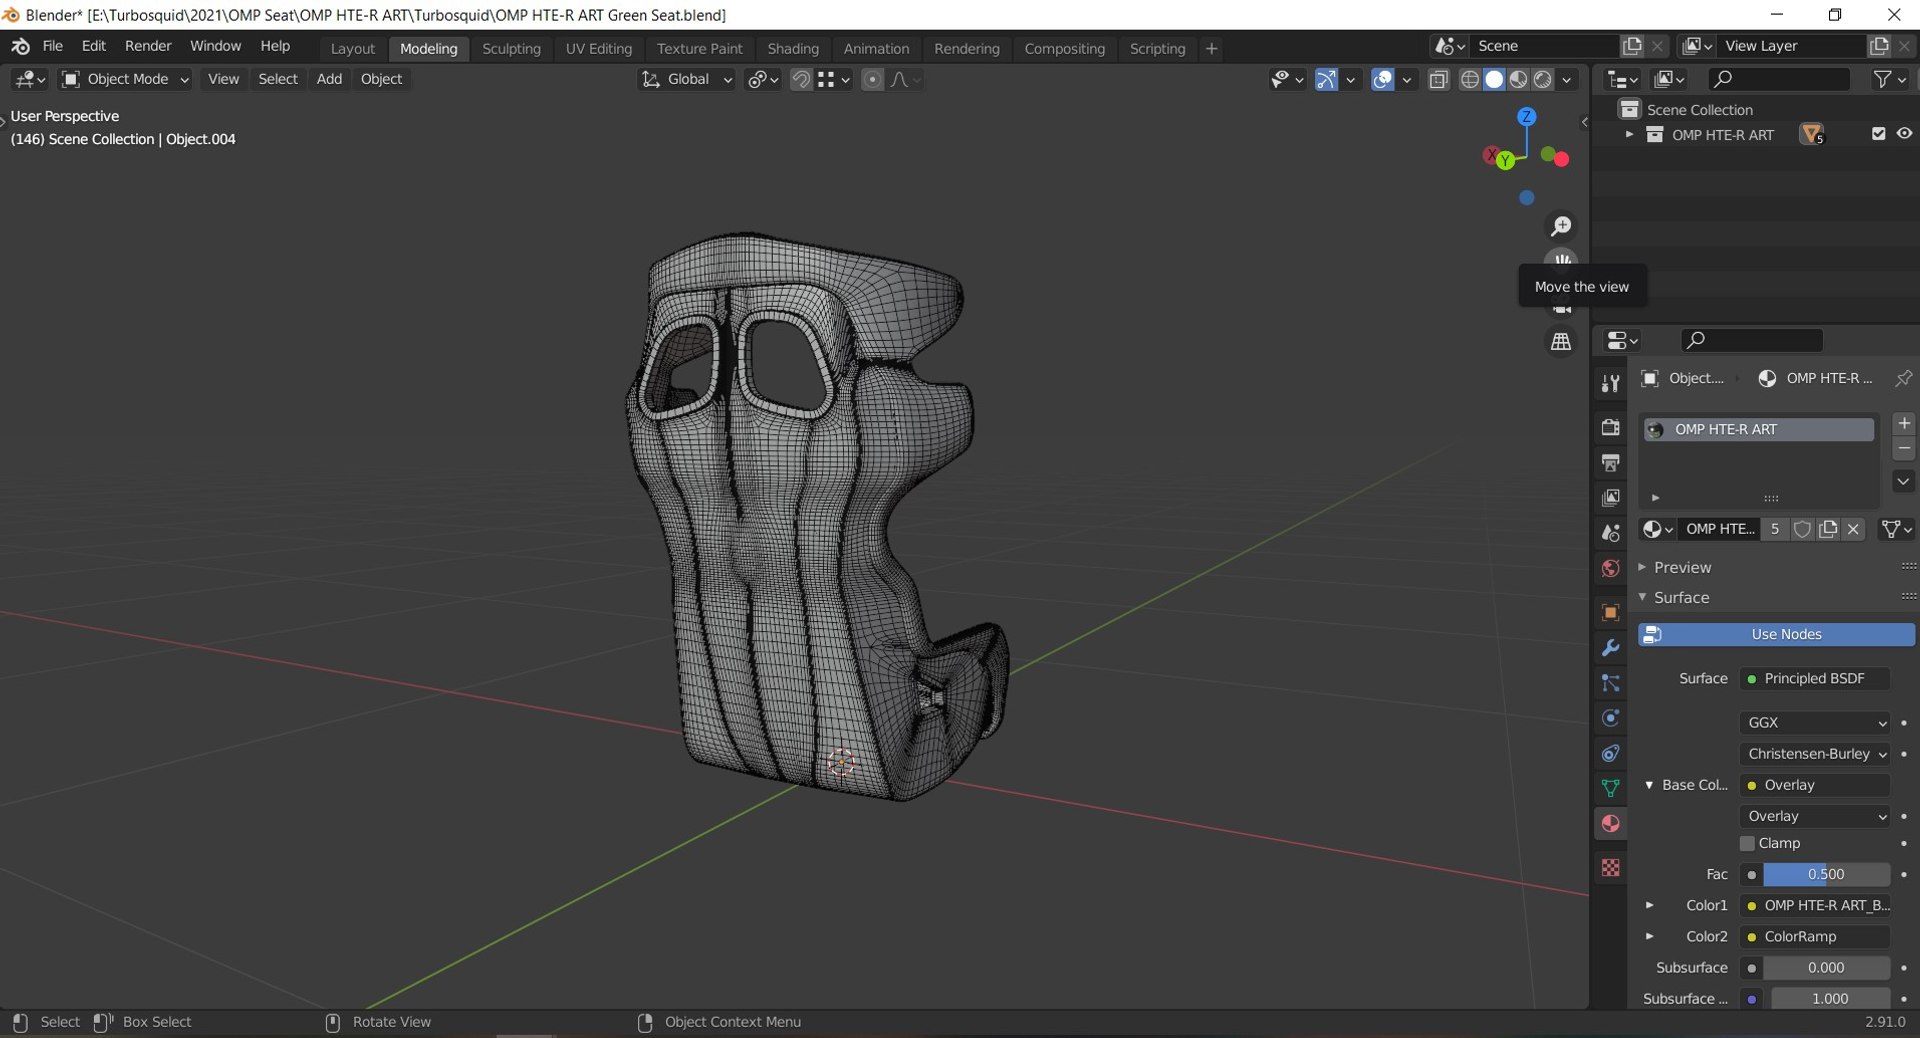
Task: Open the Render menu
Action: (x=148, y=46)
